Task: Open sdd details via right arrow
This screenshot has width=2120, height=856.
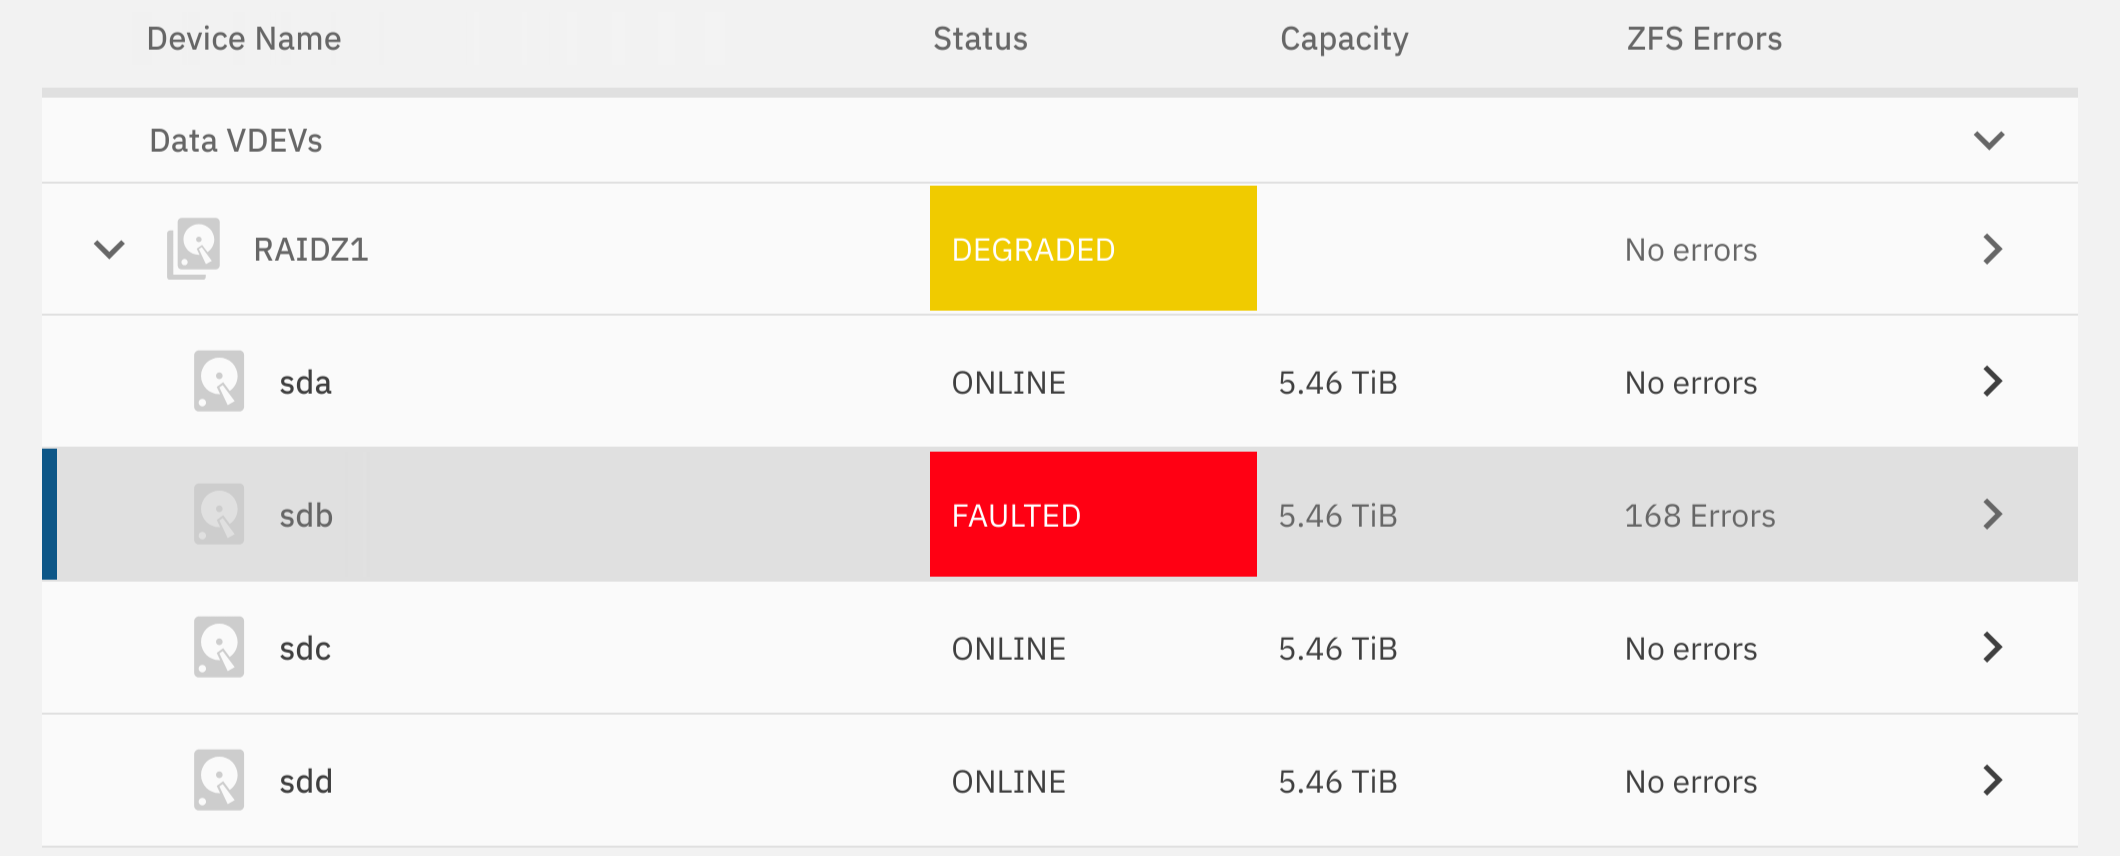Action: coord(1992,780)
